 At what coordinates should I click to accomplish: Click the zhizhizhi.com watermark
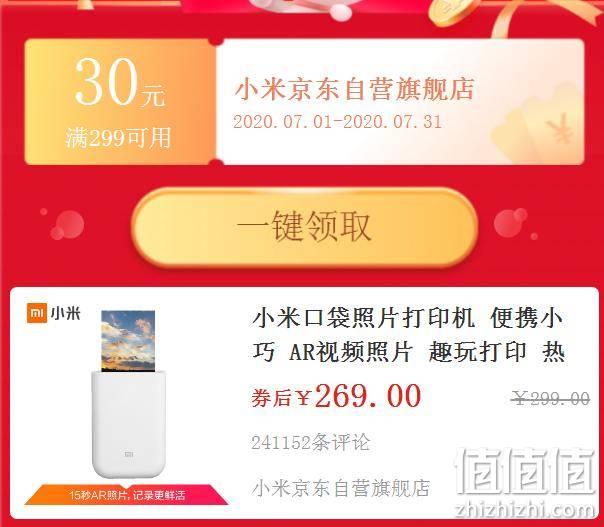click(525, 510)
